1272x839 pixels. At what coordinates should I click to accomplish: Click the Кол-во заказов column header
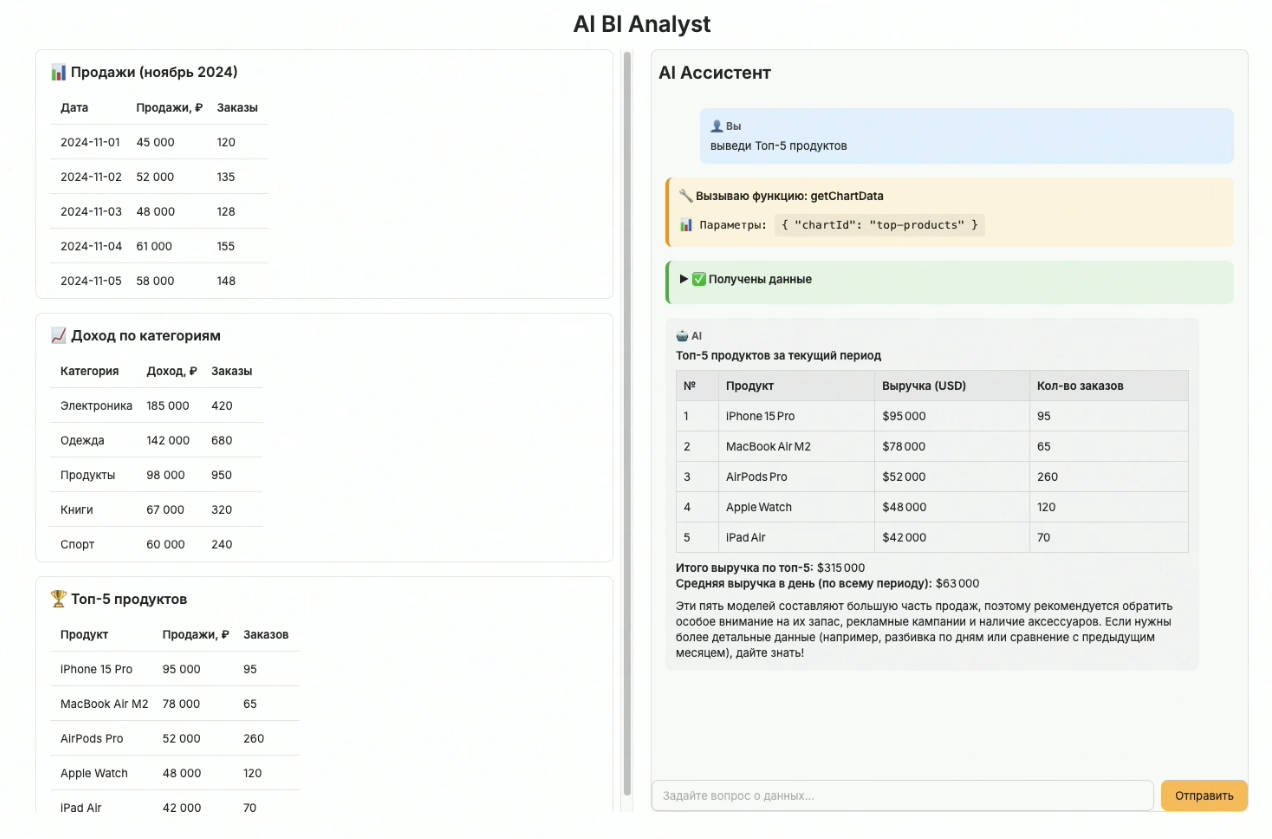[1080, 386]
